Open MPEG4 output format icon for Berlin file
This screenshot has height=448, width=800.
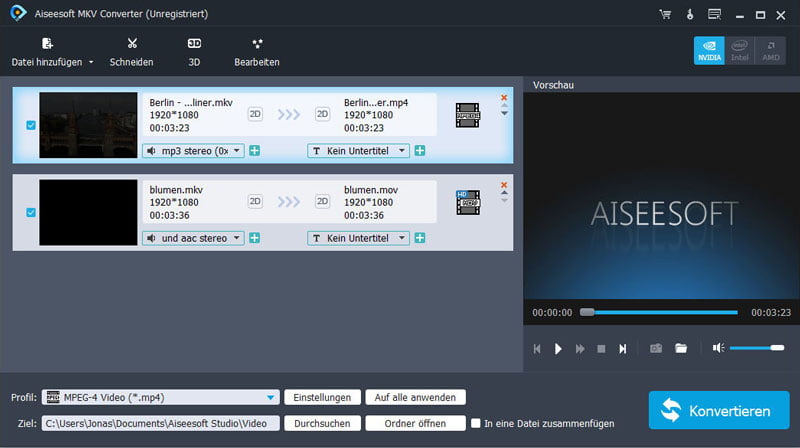pyautogui.click(x=468, y=115)
